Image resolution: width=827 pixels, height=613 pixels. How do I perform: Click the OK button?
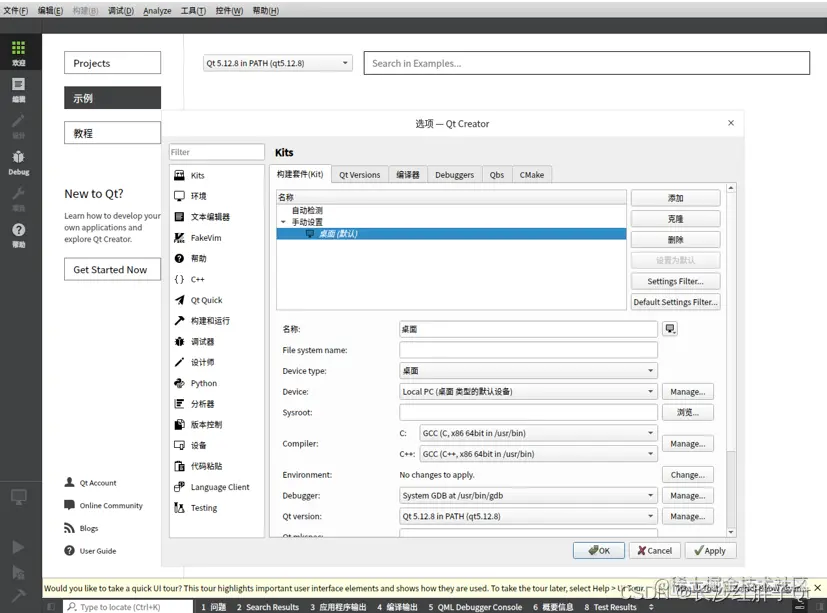click(599, 550)
